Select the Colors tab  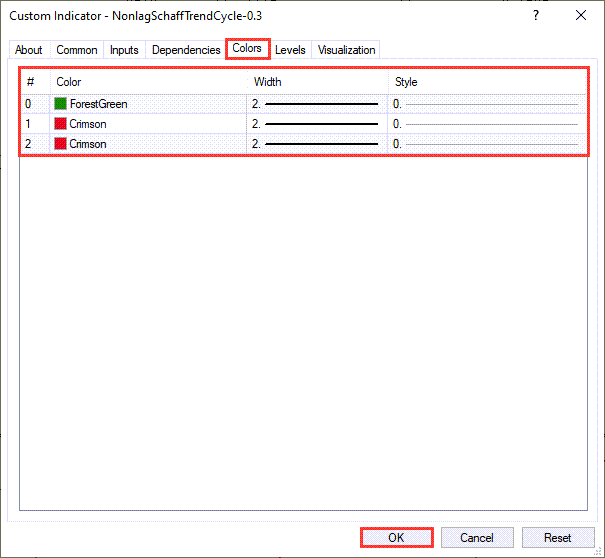click(247, 48)
